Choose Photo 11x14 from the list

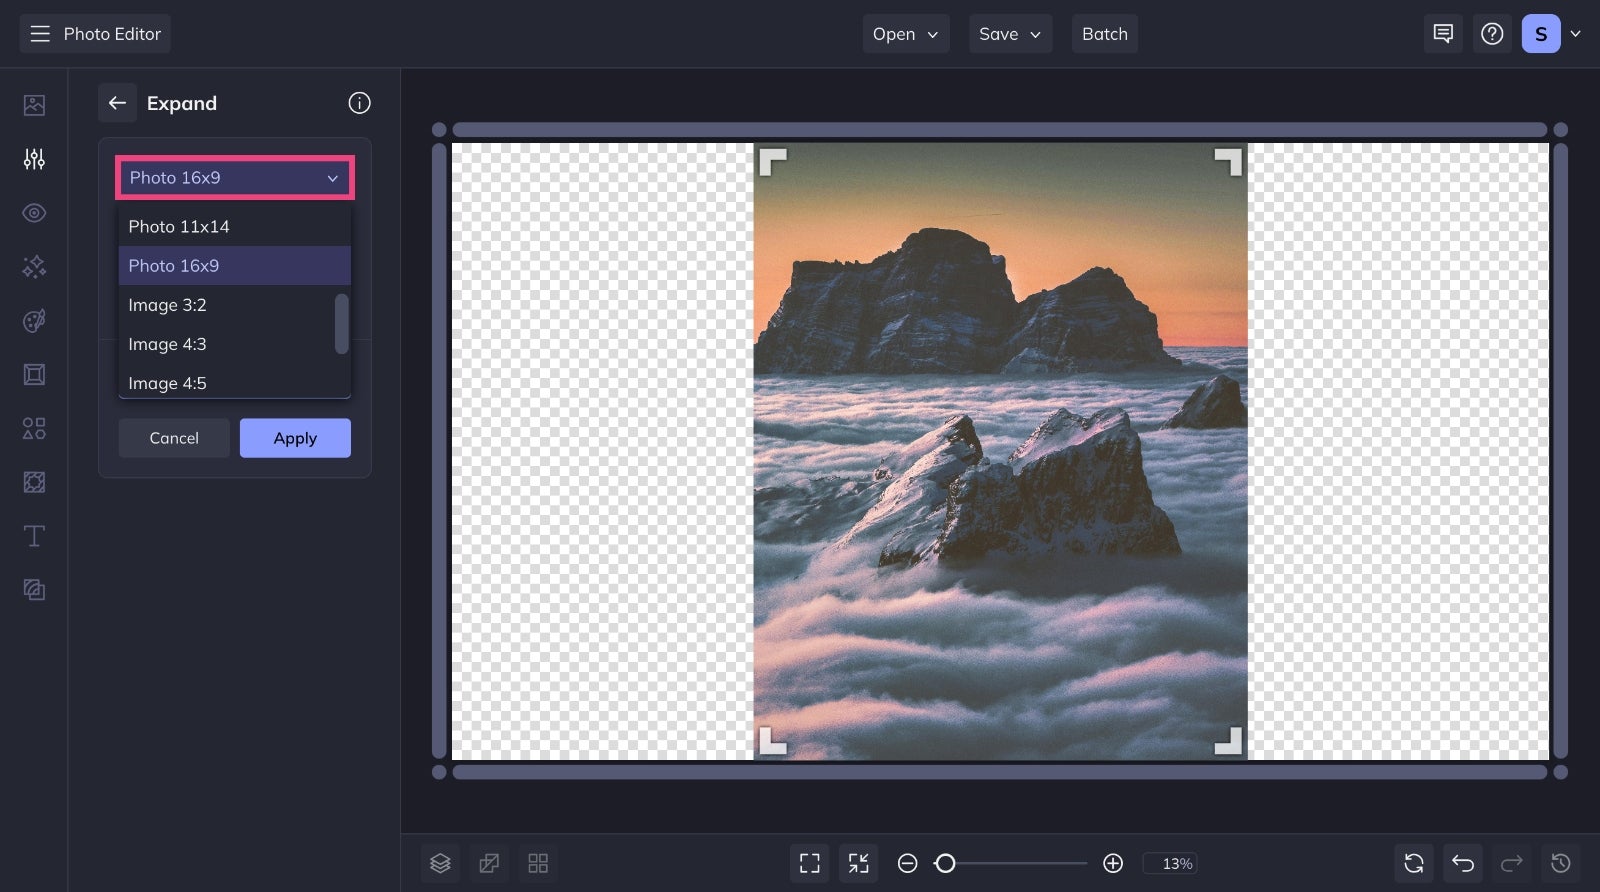click(x=235, y=227)
